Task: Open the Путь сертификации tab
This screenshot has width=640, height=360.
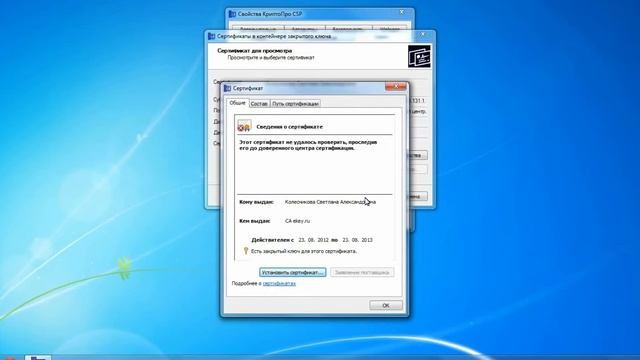Action: pyautogui.click(x=295, y=104)
